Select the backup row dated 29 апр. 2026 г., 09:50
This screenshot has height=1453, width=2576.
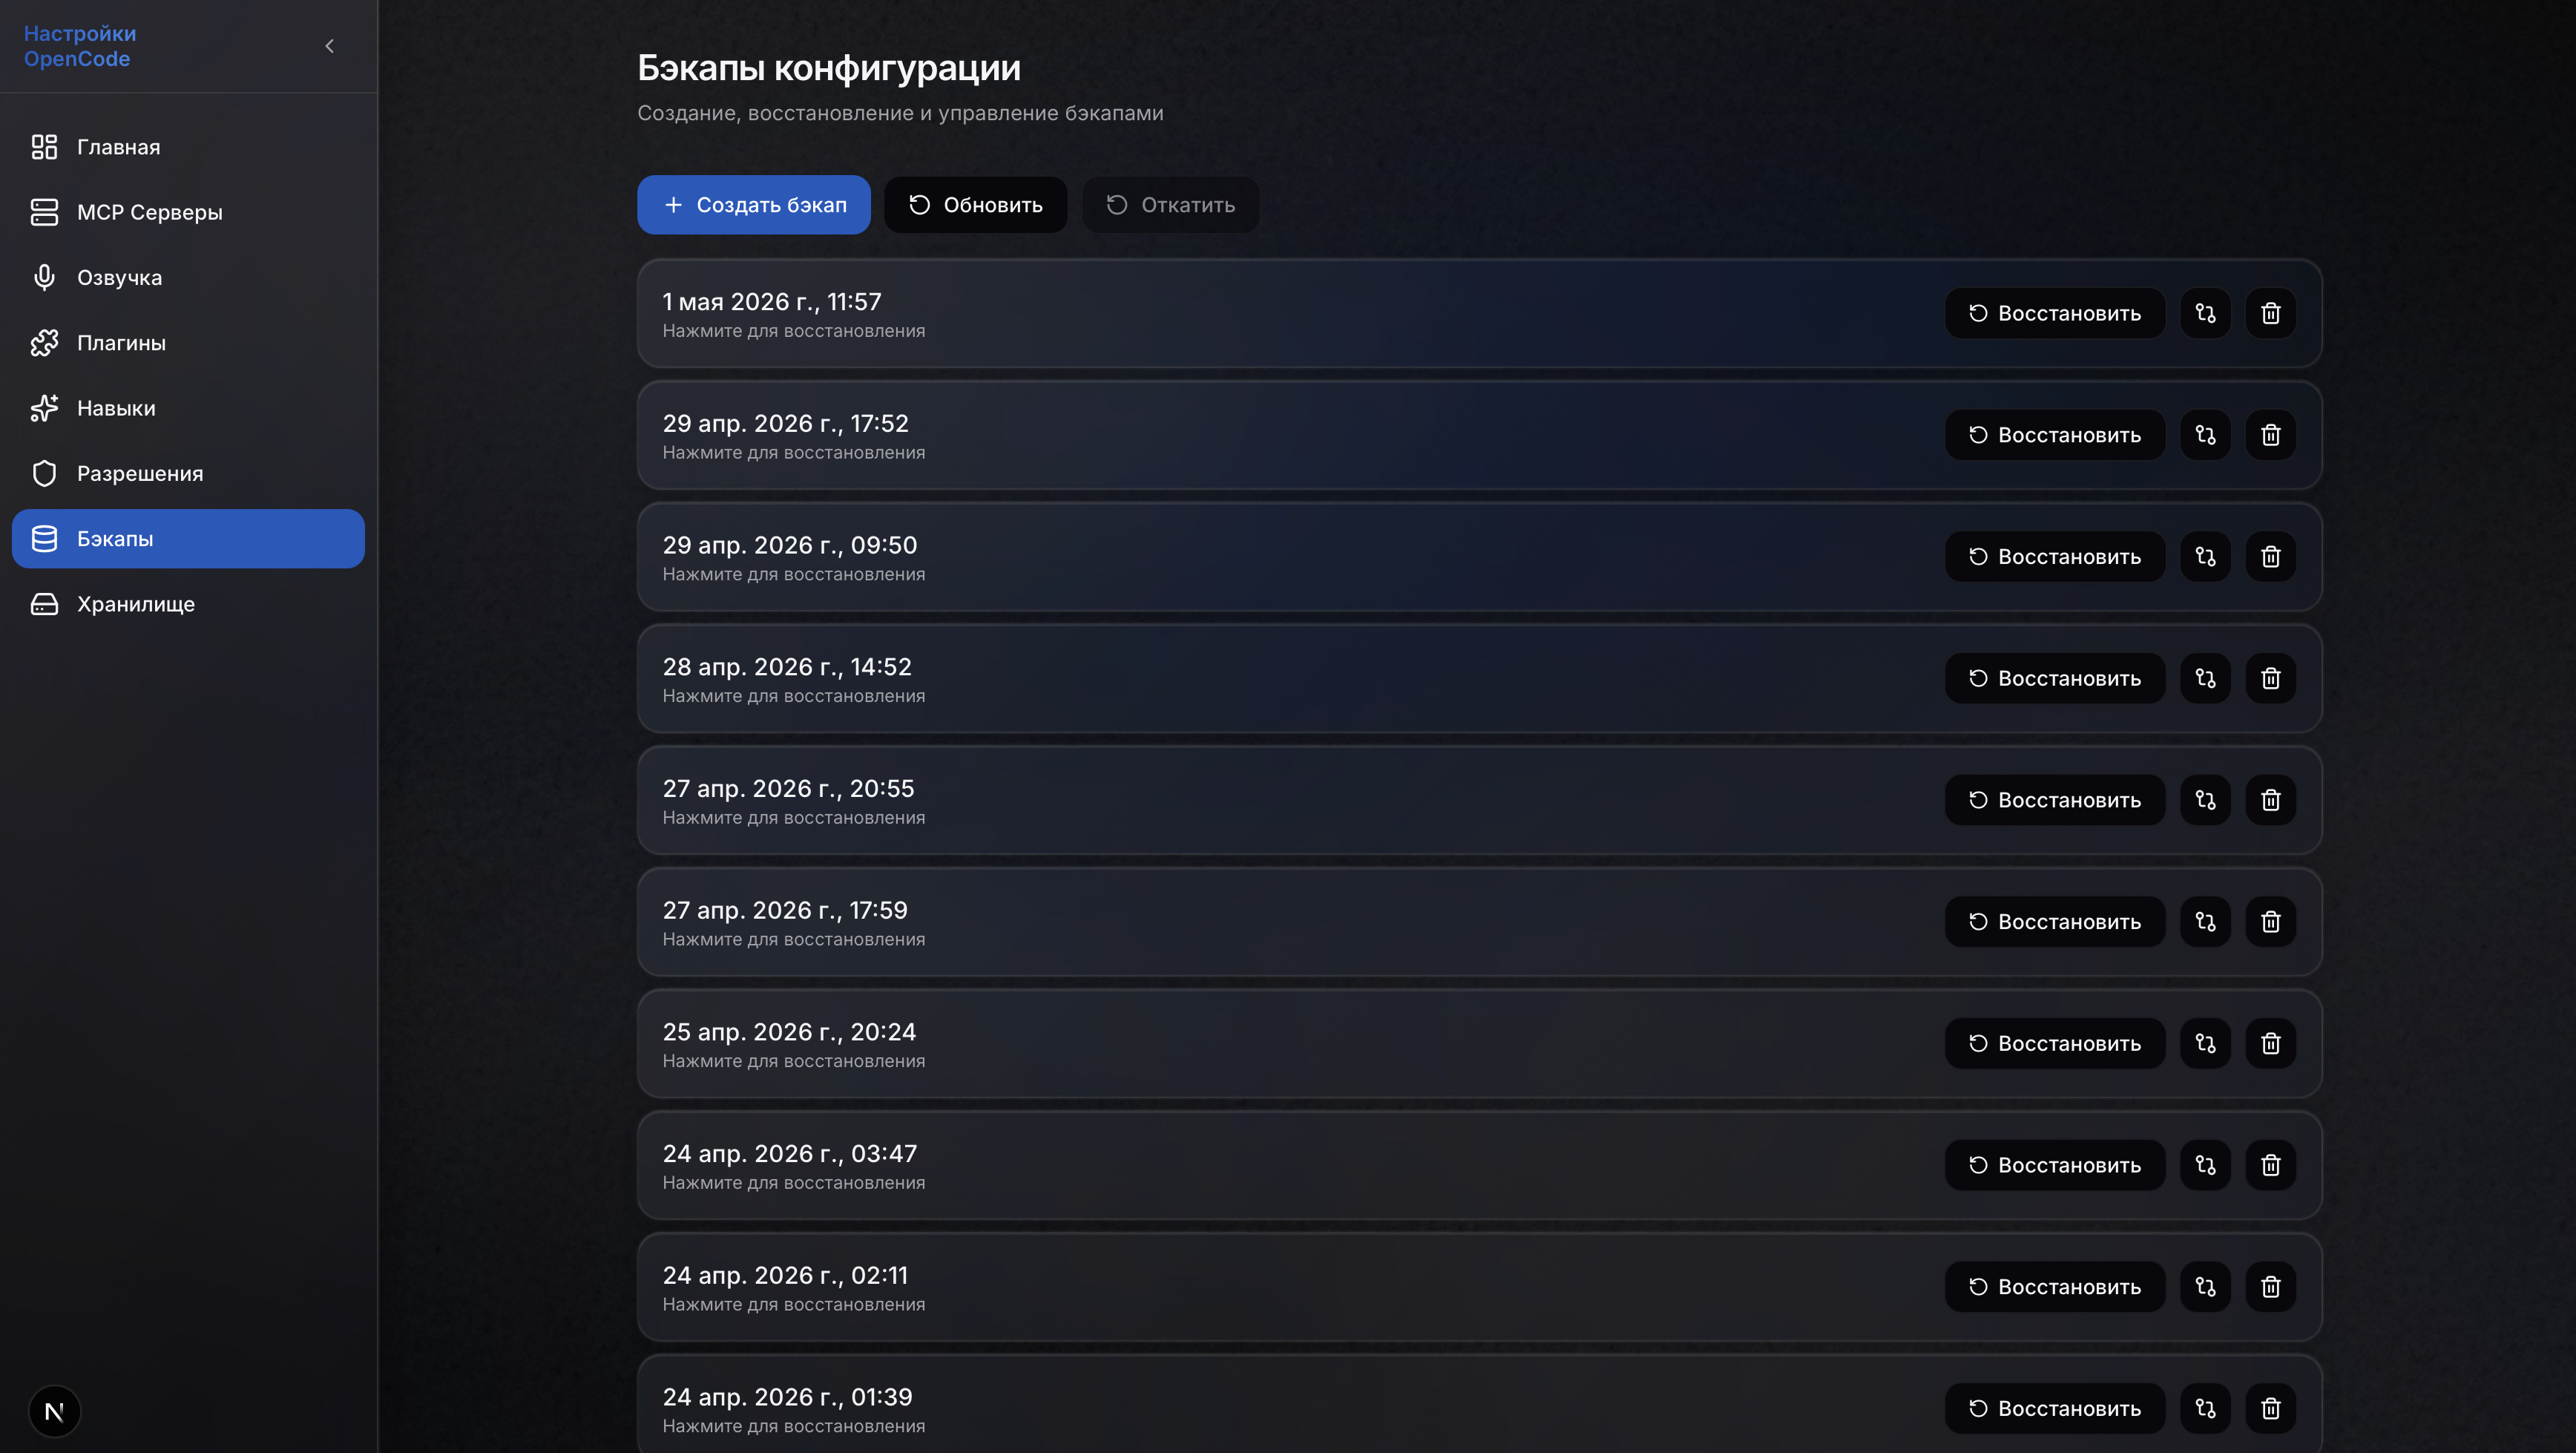pyautogui.click(x=1479, y=557)
